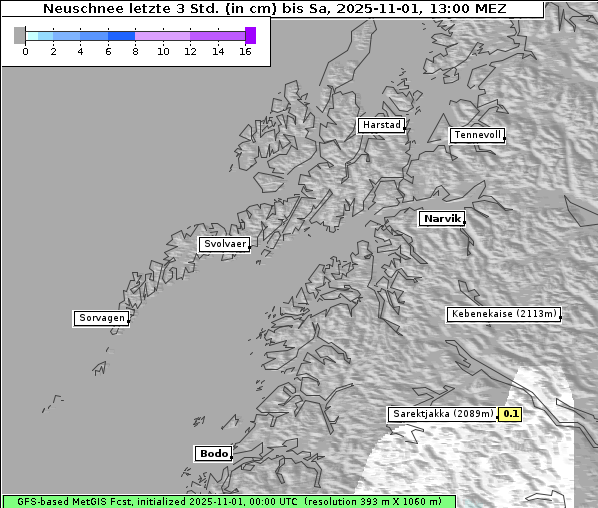Image resolution: width=598 pixels, height=508 pixels.
Task: Select the Narvik city label
Action: pyautogui.click(x=442, y=219)
